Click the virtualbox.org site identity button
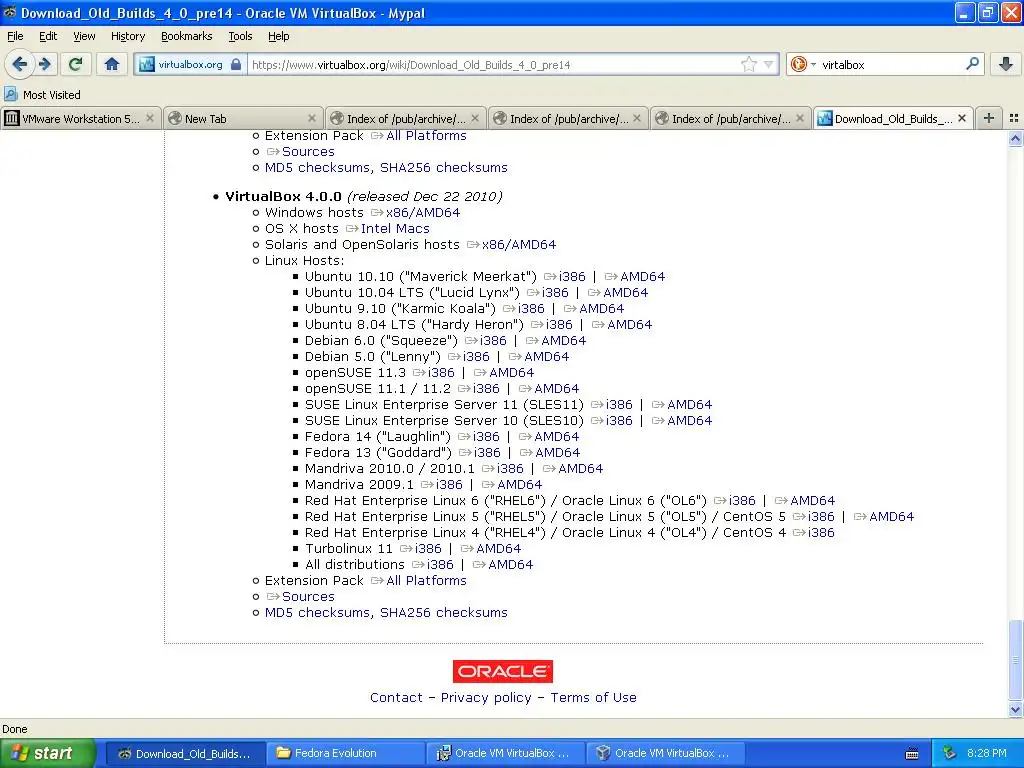Image resolution: width=1024 pixels, height=768 pixels. coord(190,64)
